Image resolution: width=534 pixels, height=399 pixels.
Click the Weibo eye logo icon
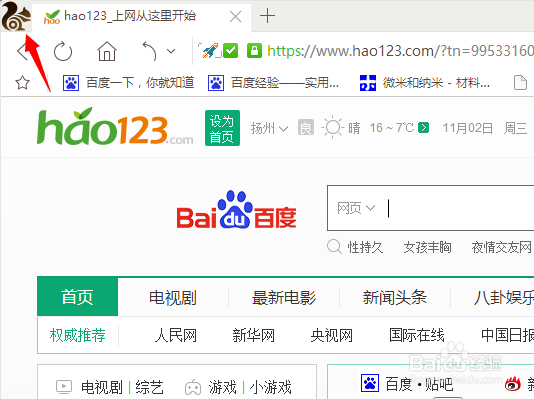[x=513, y=384]
